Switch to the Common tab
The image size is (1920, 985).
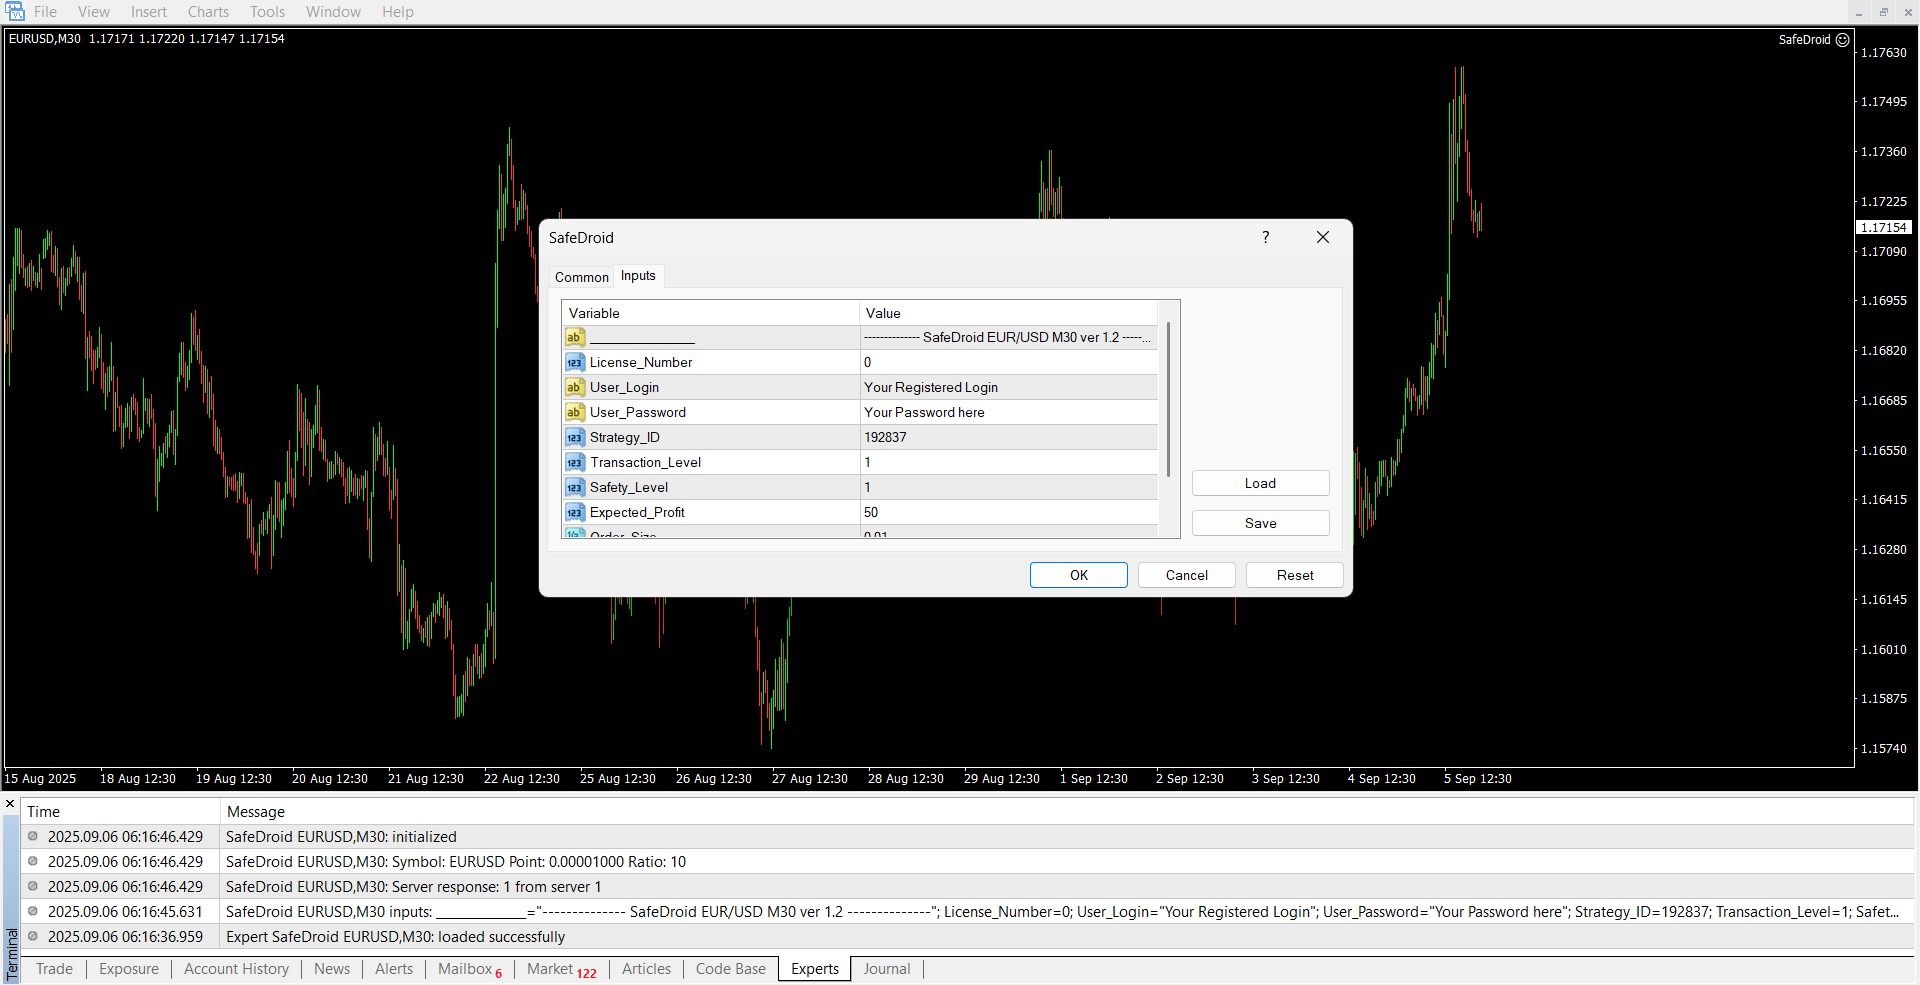[x=581, y=277]
